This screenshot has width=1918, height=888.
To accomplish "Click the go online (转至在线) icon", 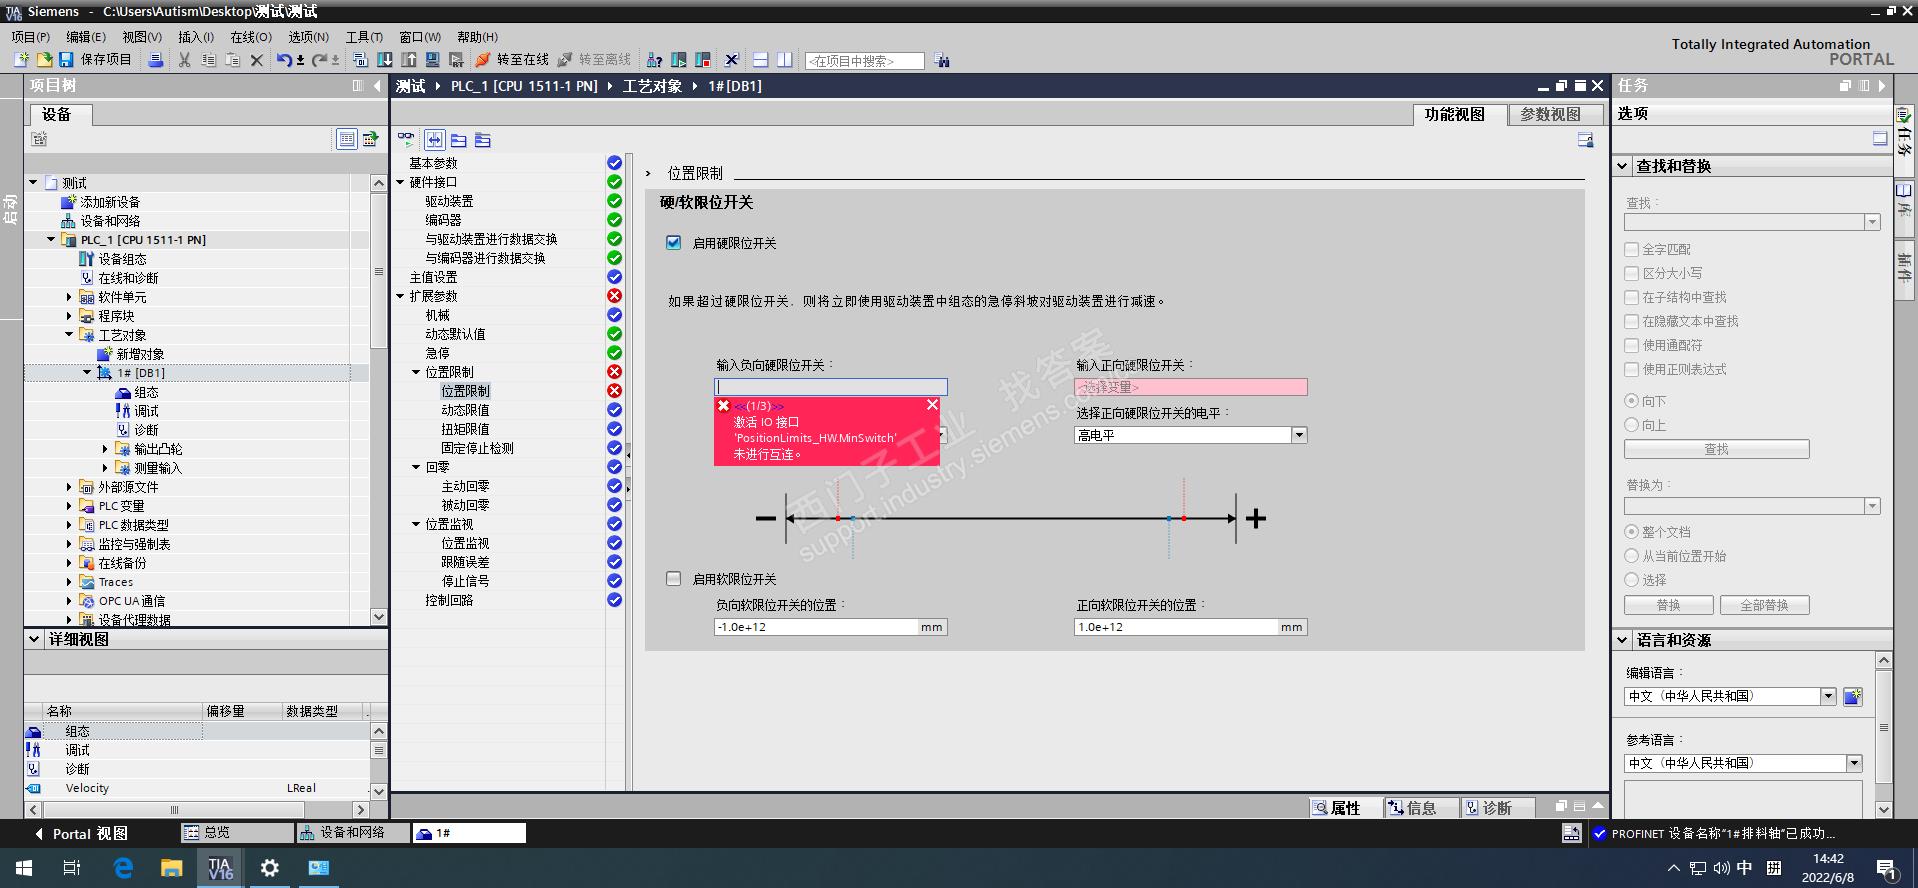I will (483, 60).
